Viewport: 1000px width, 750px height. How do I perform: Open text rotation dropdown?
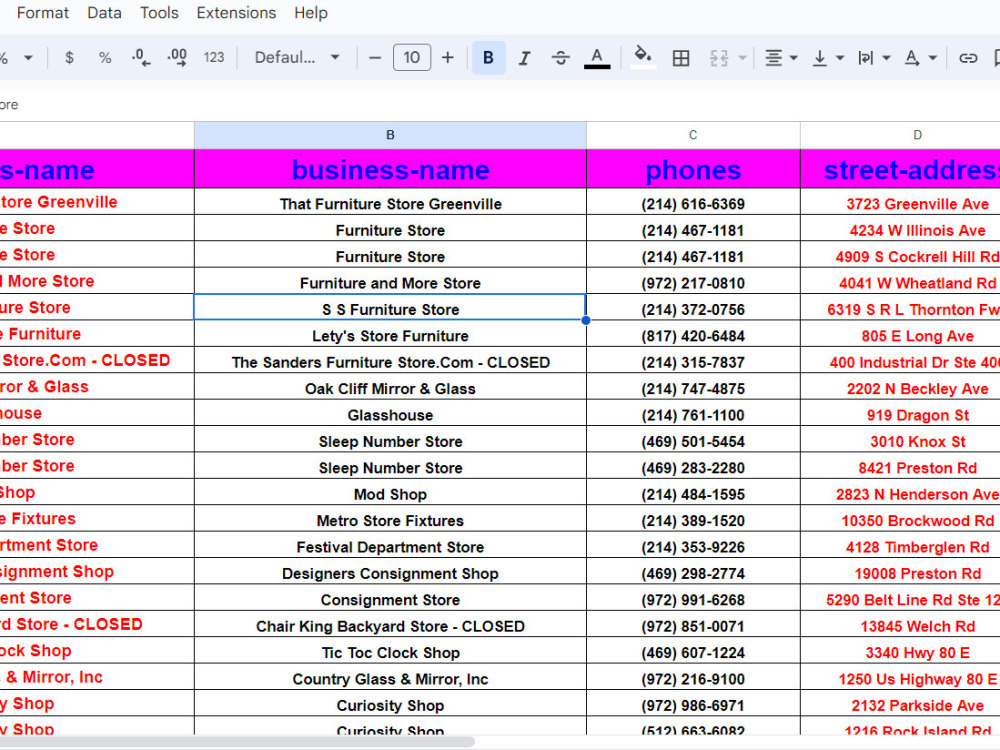click(920, 58)
